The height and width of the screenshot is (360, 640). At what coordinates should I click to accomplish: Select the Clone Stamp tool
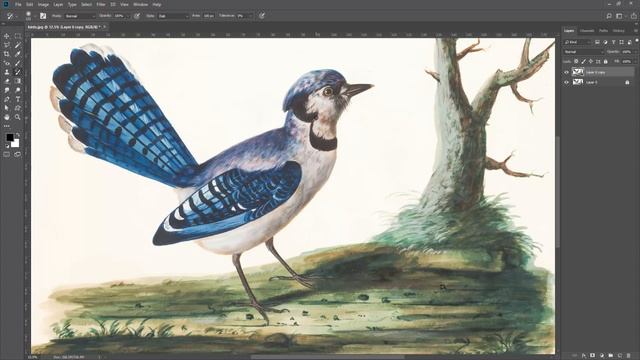pos(7,72)
